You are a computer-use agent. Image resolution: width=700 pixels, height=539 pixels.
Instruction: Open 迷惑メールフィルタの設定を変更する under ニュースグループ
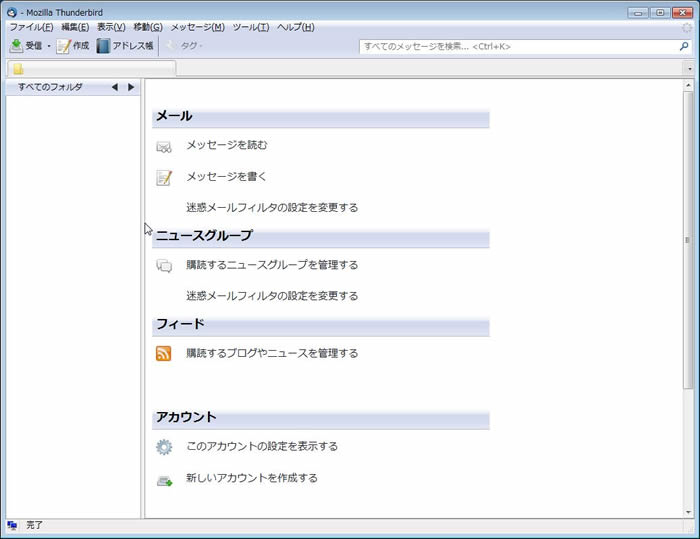[272, 296]
